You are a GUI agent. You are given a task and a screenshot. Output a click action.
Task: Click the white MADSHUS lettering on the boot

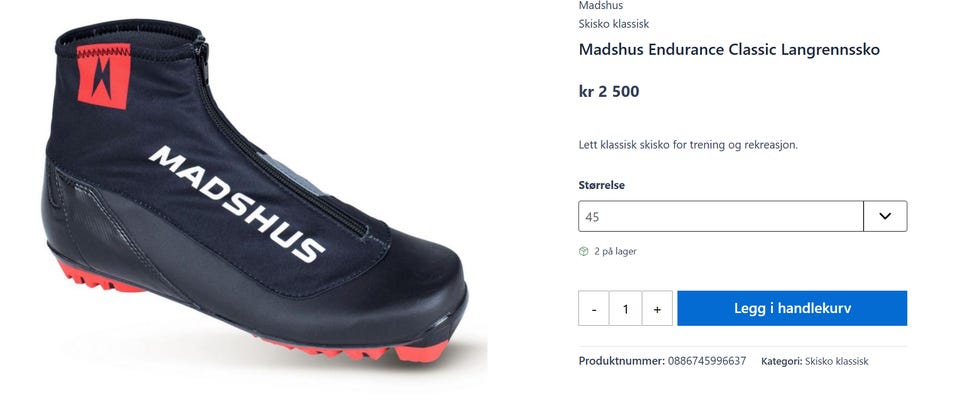point(237,203)
